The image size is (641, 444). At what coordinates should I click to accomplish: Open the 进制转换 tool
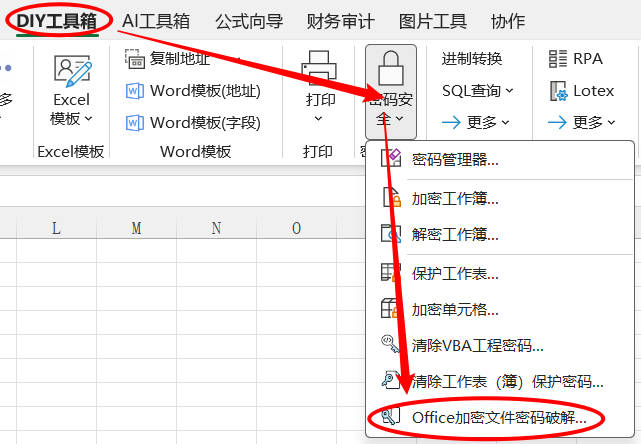click(x=472, y=59)
